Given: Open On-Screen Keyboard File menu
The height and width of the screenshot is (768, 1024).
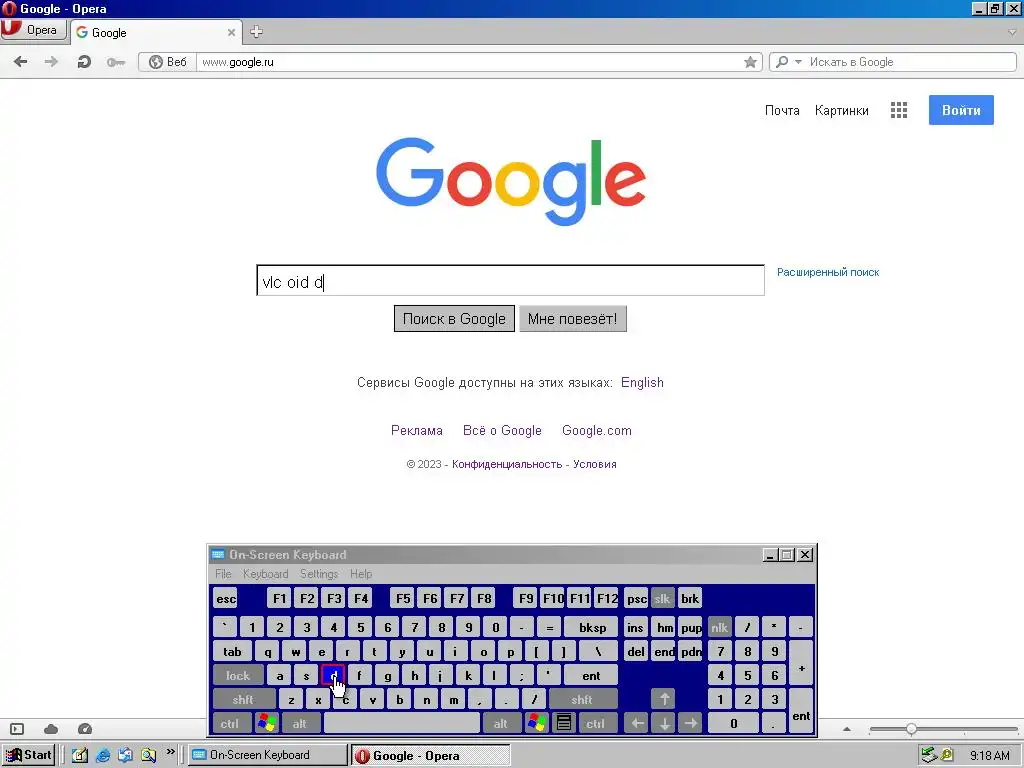Looking at the screenshot, I should pos(223,574).
